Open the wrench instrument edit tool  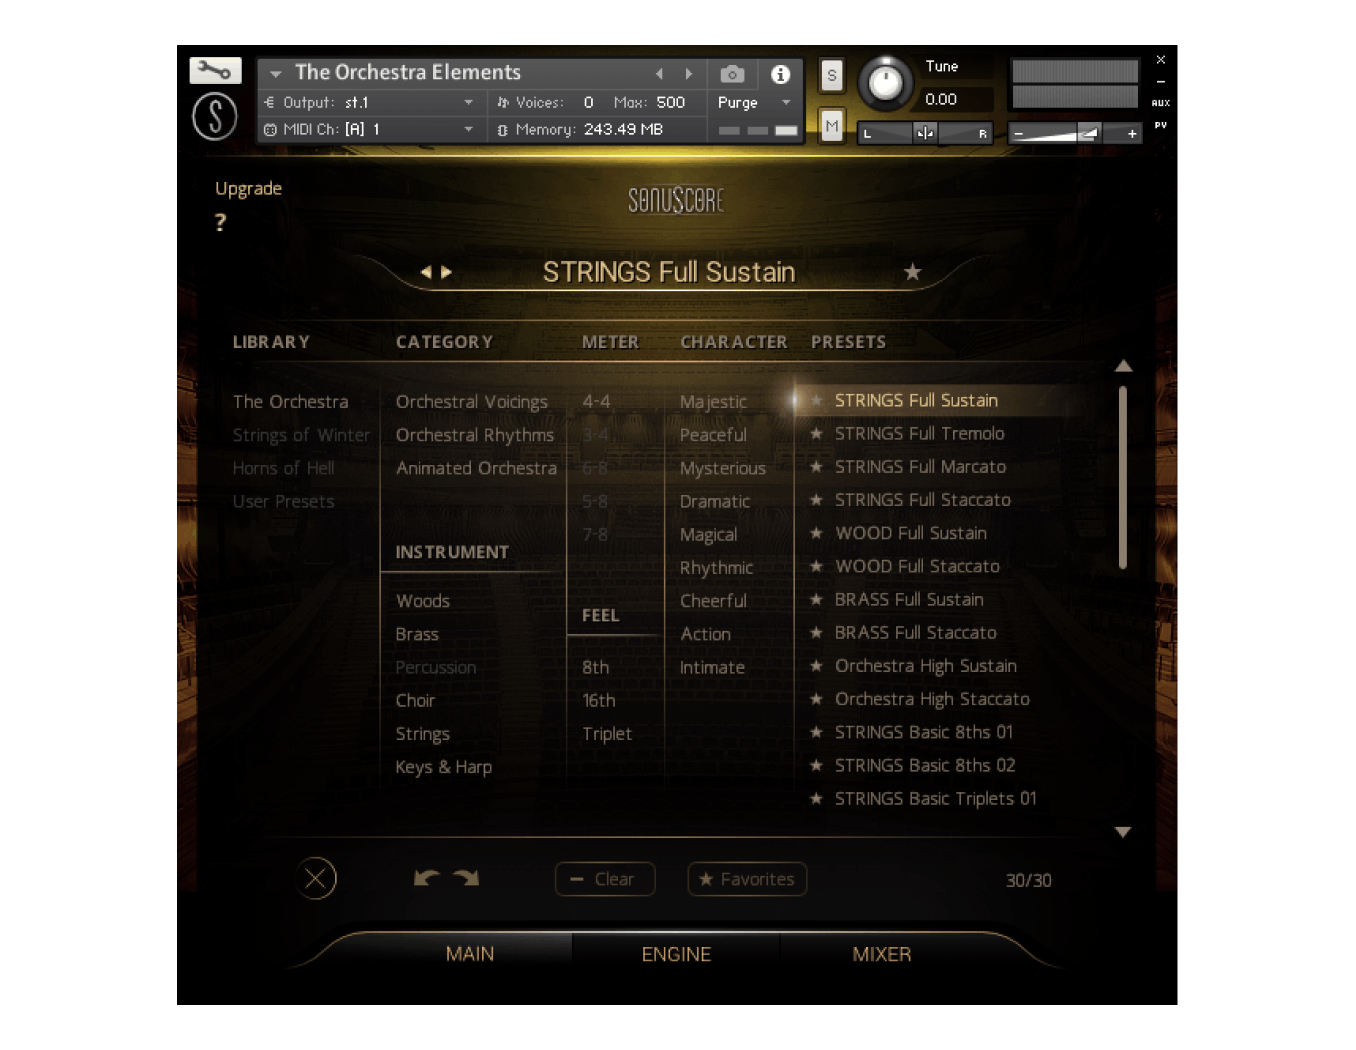coord(215,70)
